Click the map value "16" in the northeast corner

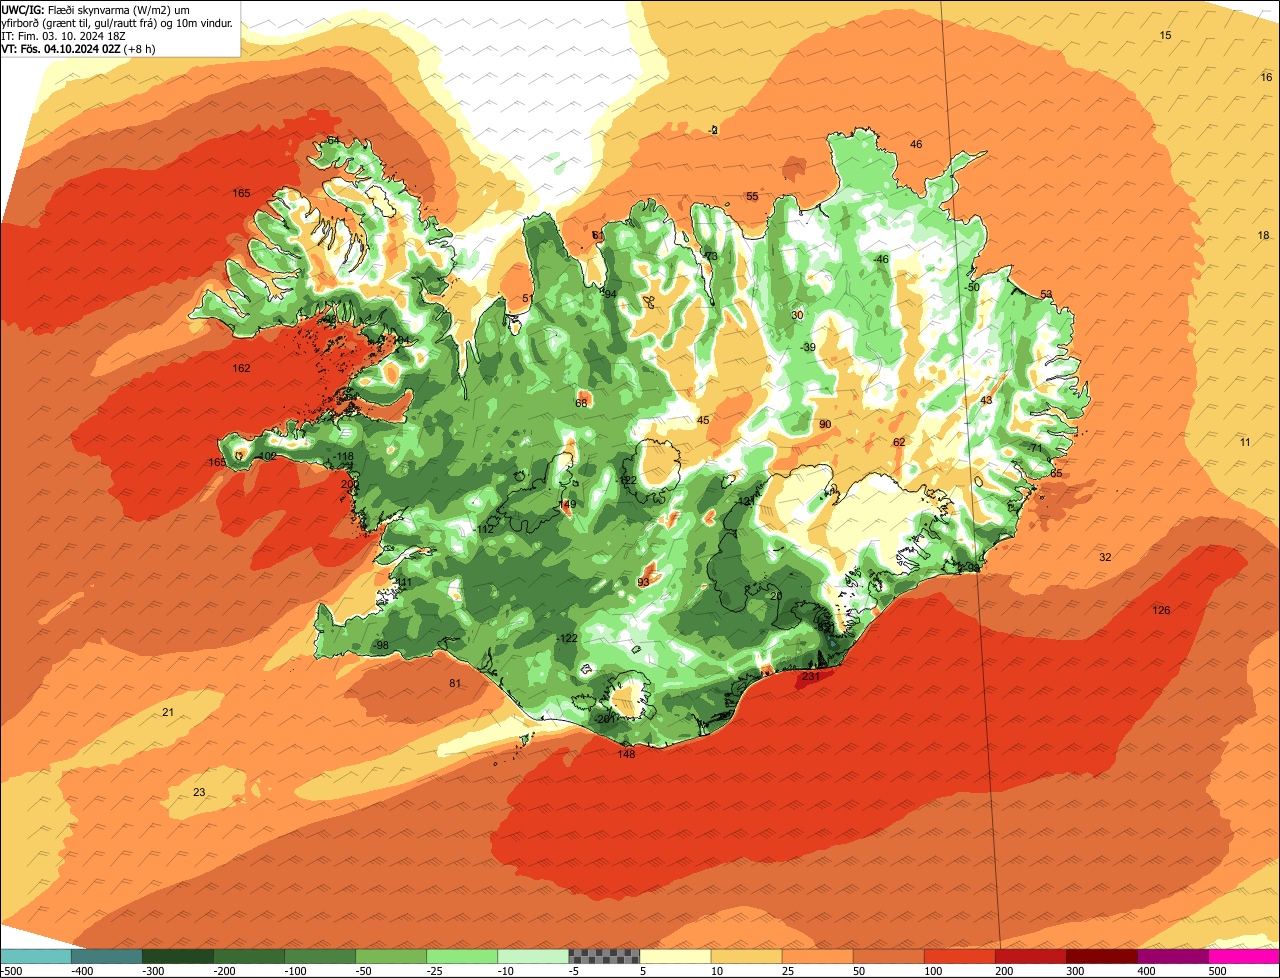click(1266, 77)
